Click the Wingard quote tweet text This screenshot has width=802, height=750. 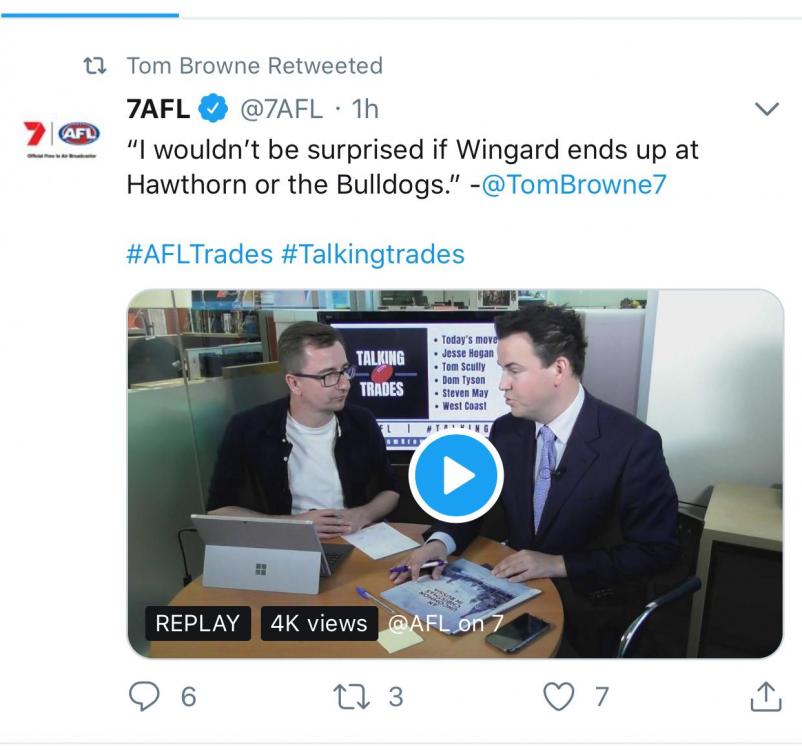[411, 168]
